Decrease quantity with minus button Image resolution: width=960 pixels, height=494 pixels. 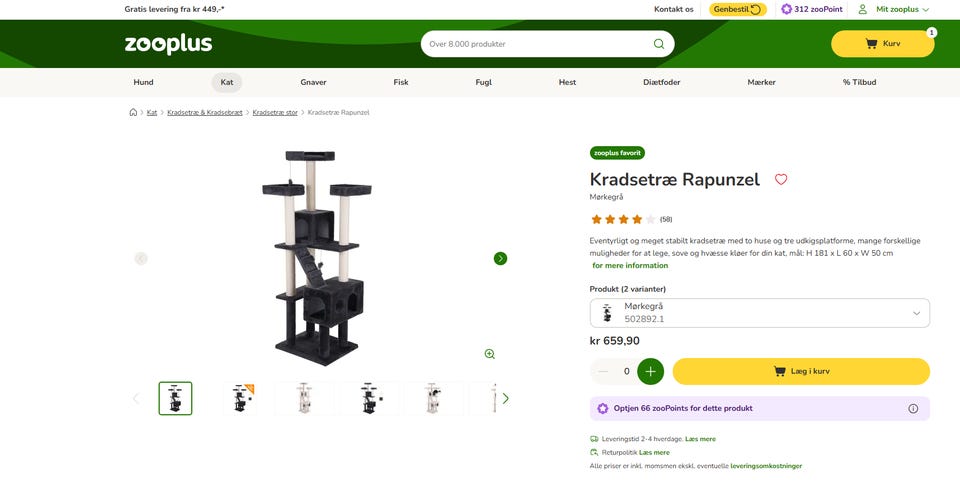click(603, 372)
